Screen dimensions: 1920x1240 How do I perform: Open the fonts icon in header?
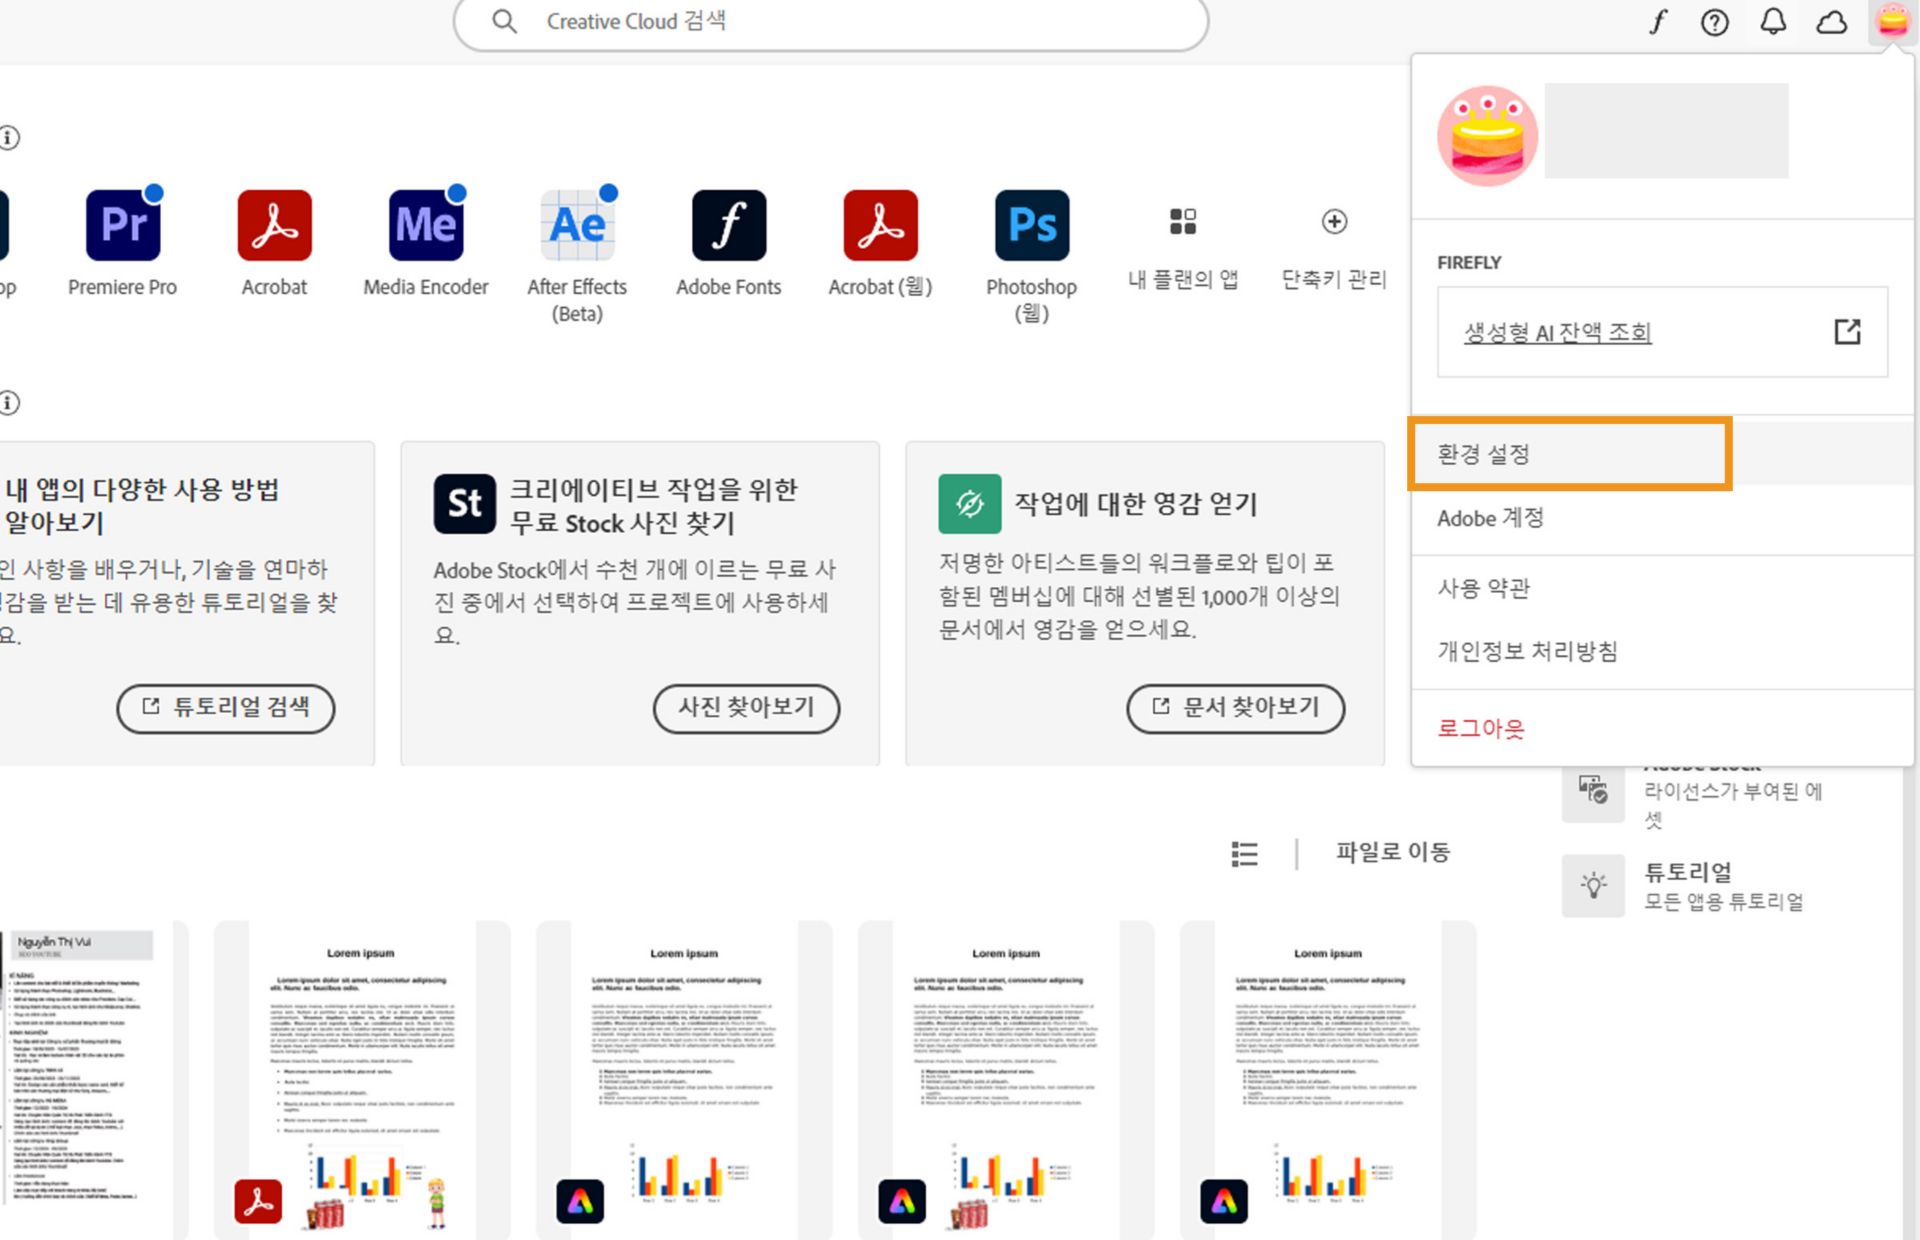click(x=1657, y=22)
